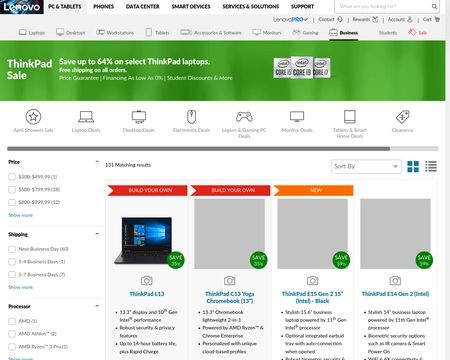Click the deals carousel horizontal scrollbar

[198, 149]
